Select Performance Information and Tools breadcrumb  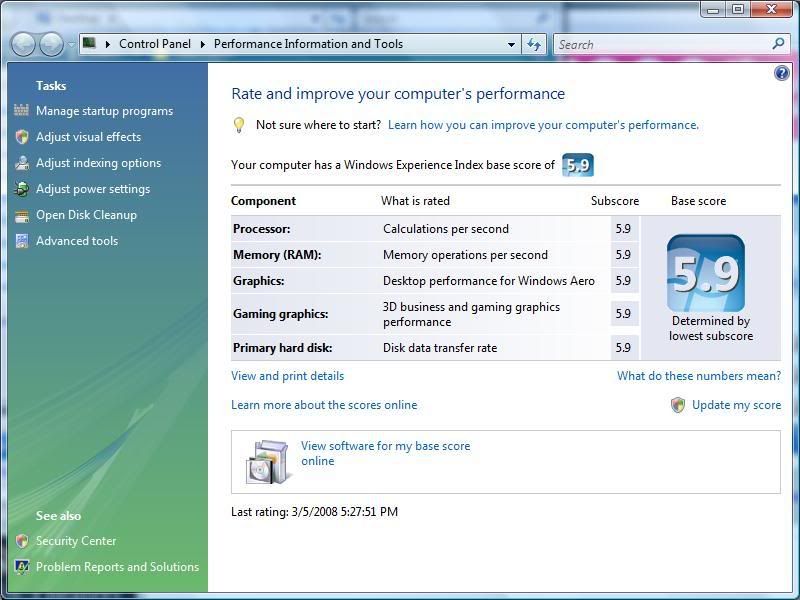tap(308, 44)
